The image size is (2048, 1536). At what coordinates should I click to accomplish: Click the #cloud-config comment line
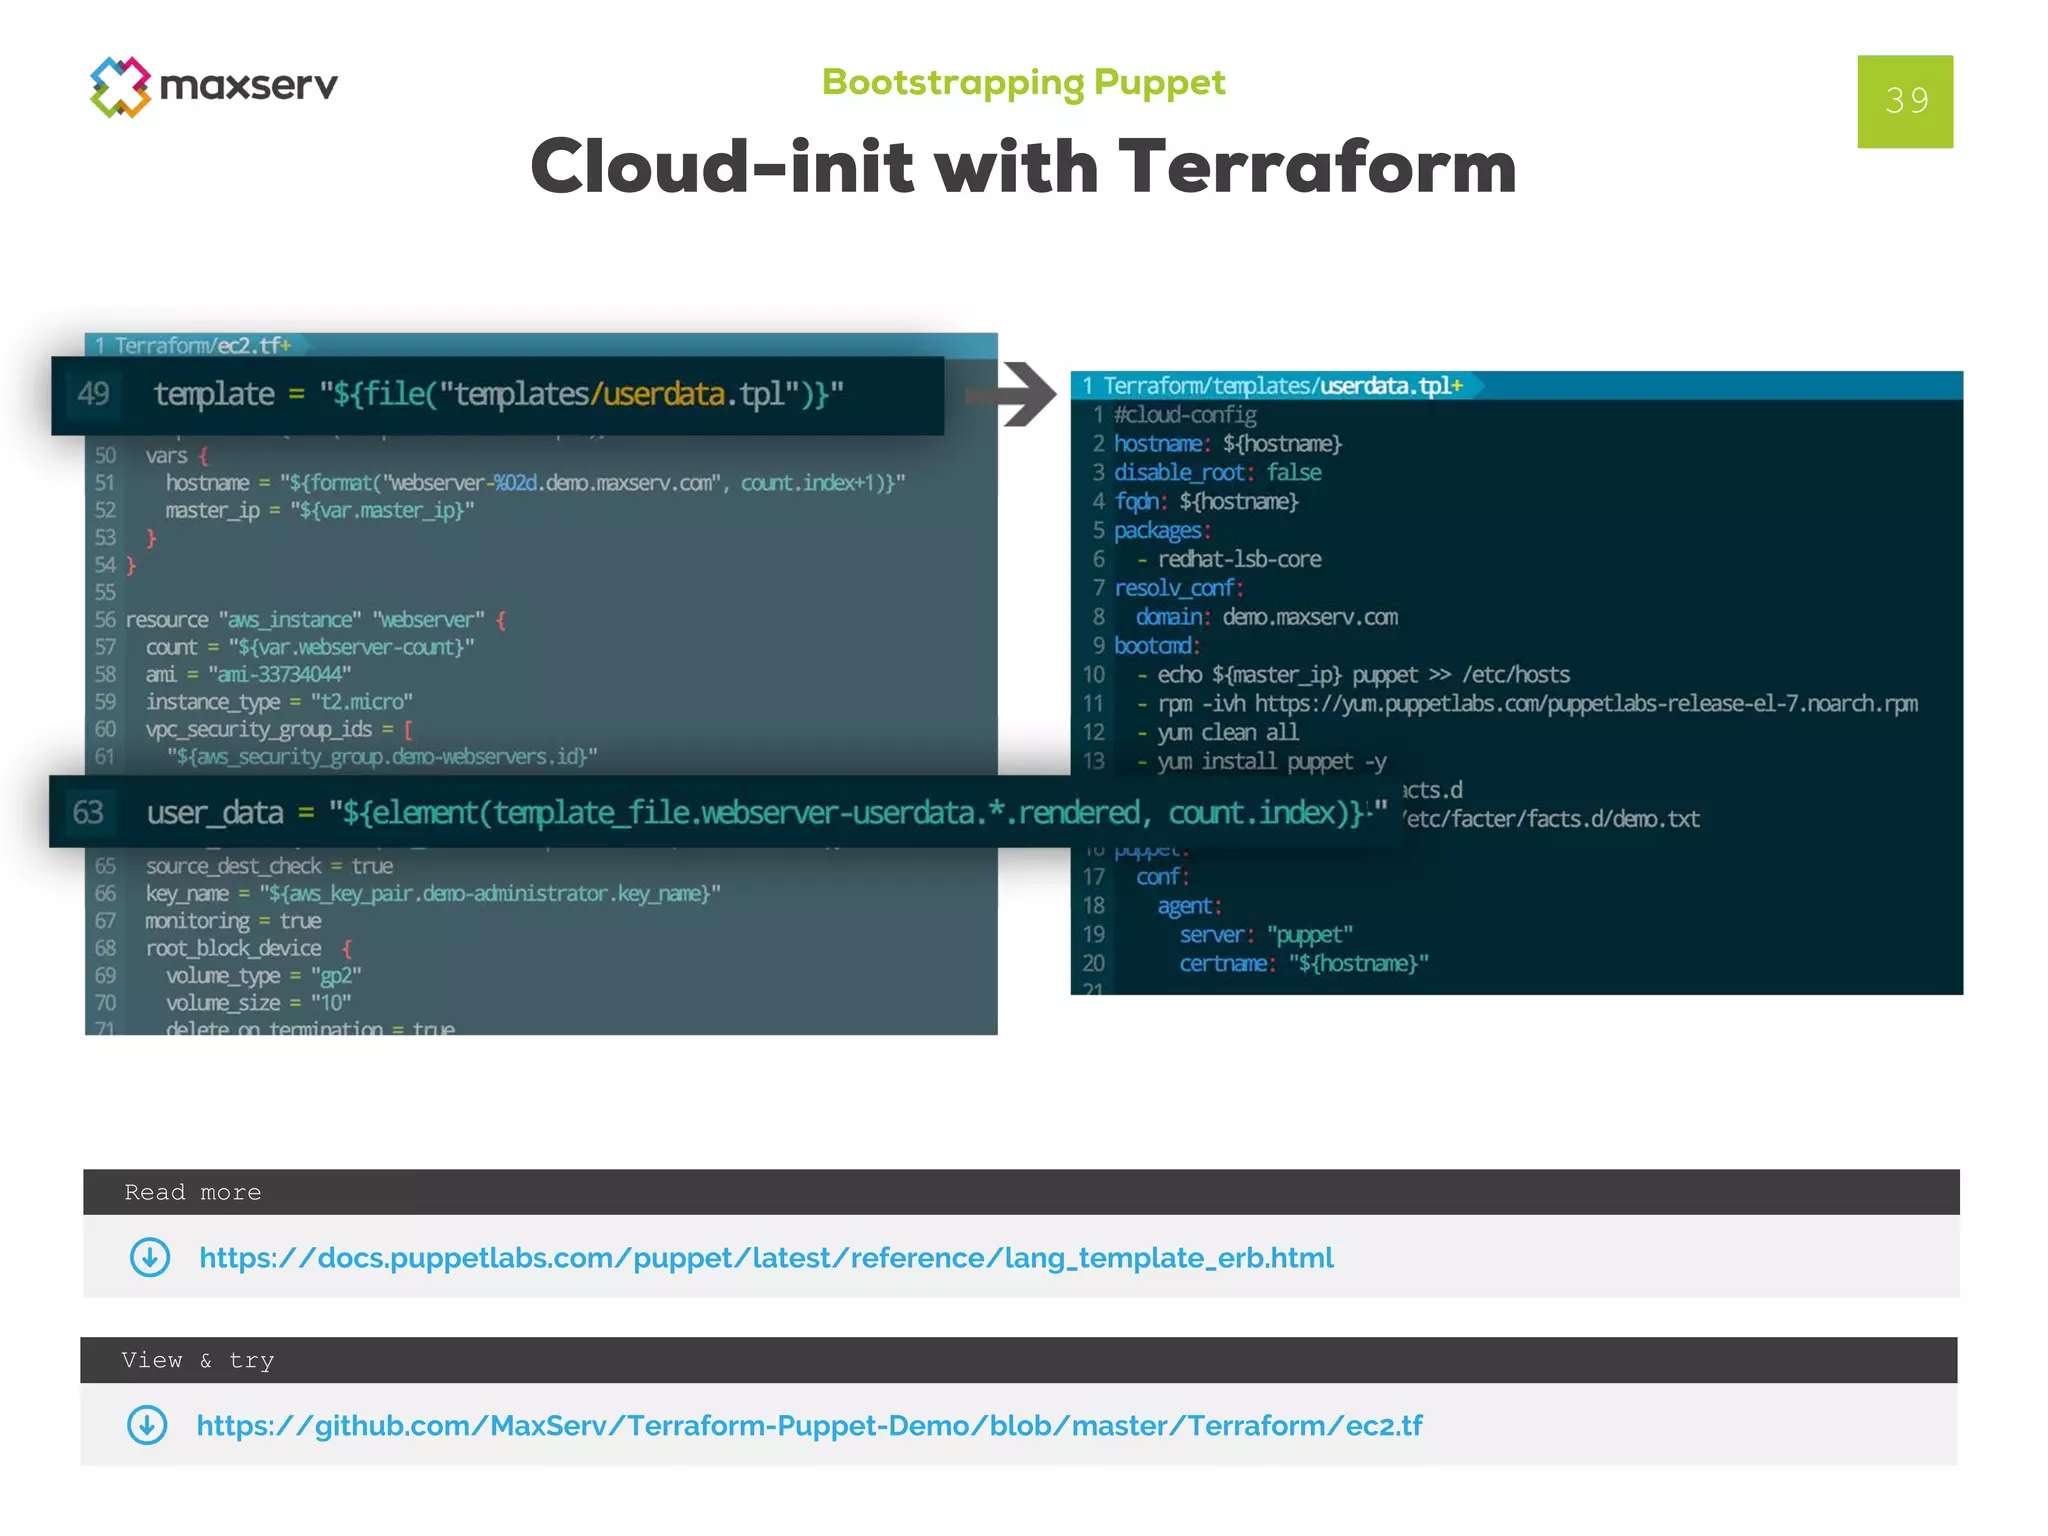(x=1185, y=415)
